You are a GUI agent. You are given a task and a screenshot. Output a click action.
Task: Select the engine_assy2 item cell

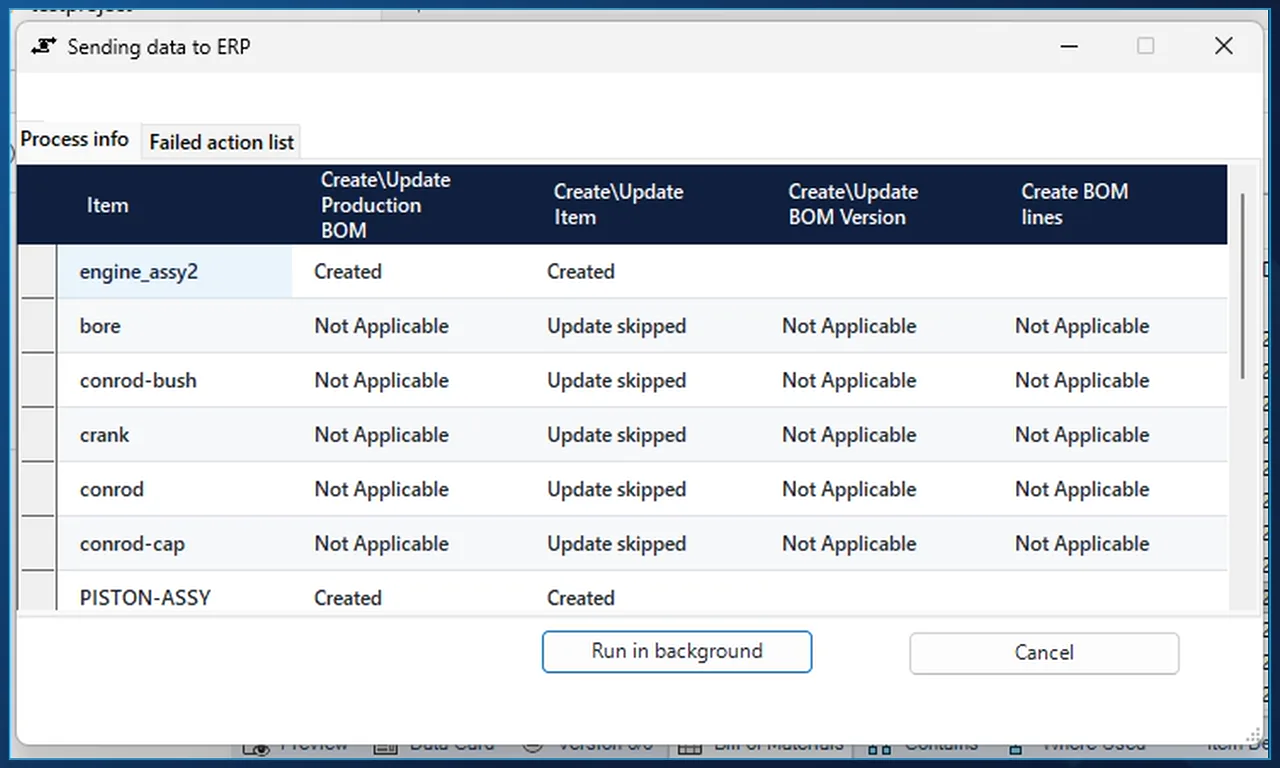[175, 272]
